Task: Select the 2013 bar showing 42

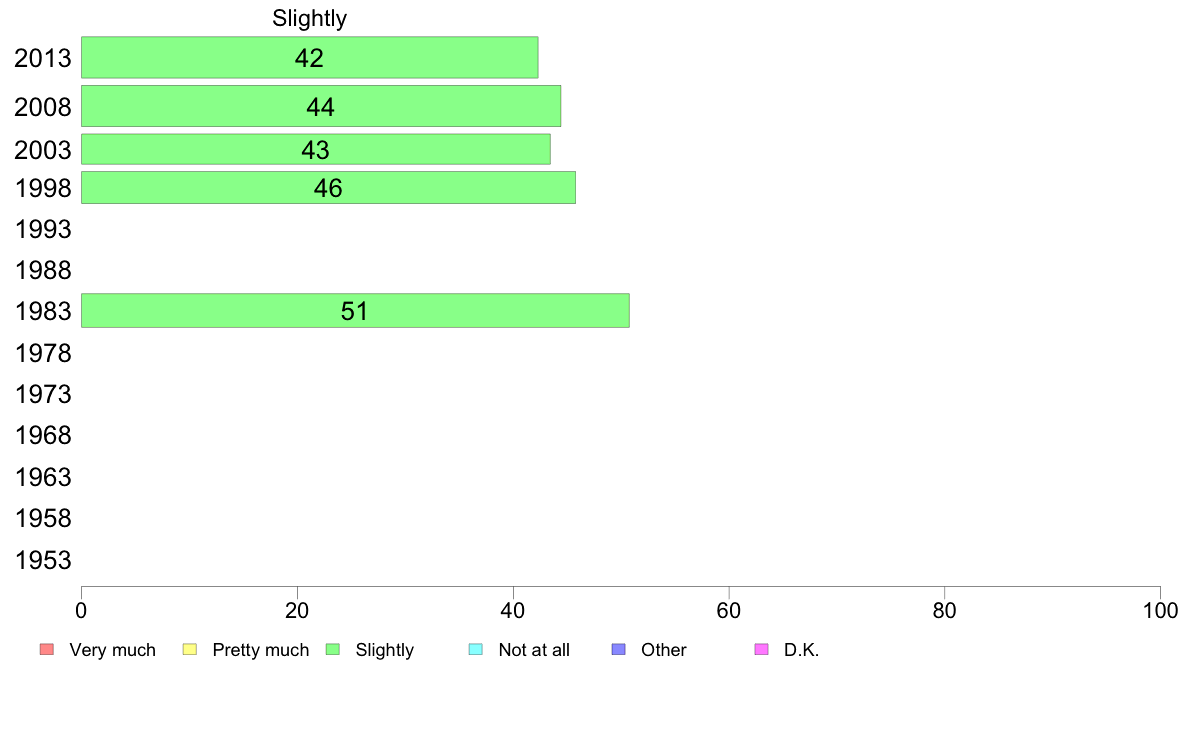Action: coord(309,58)
